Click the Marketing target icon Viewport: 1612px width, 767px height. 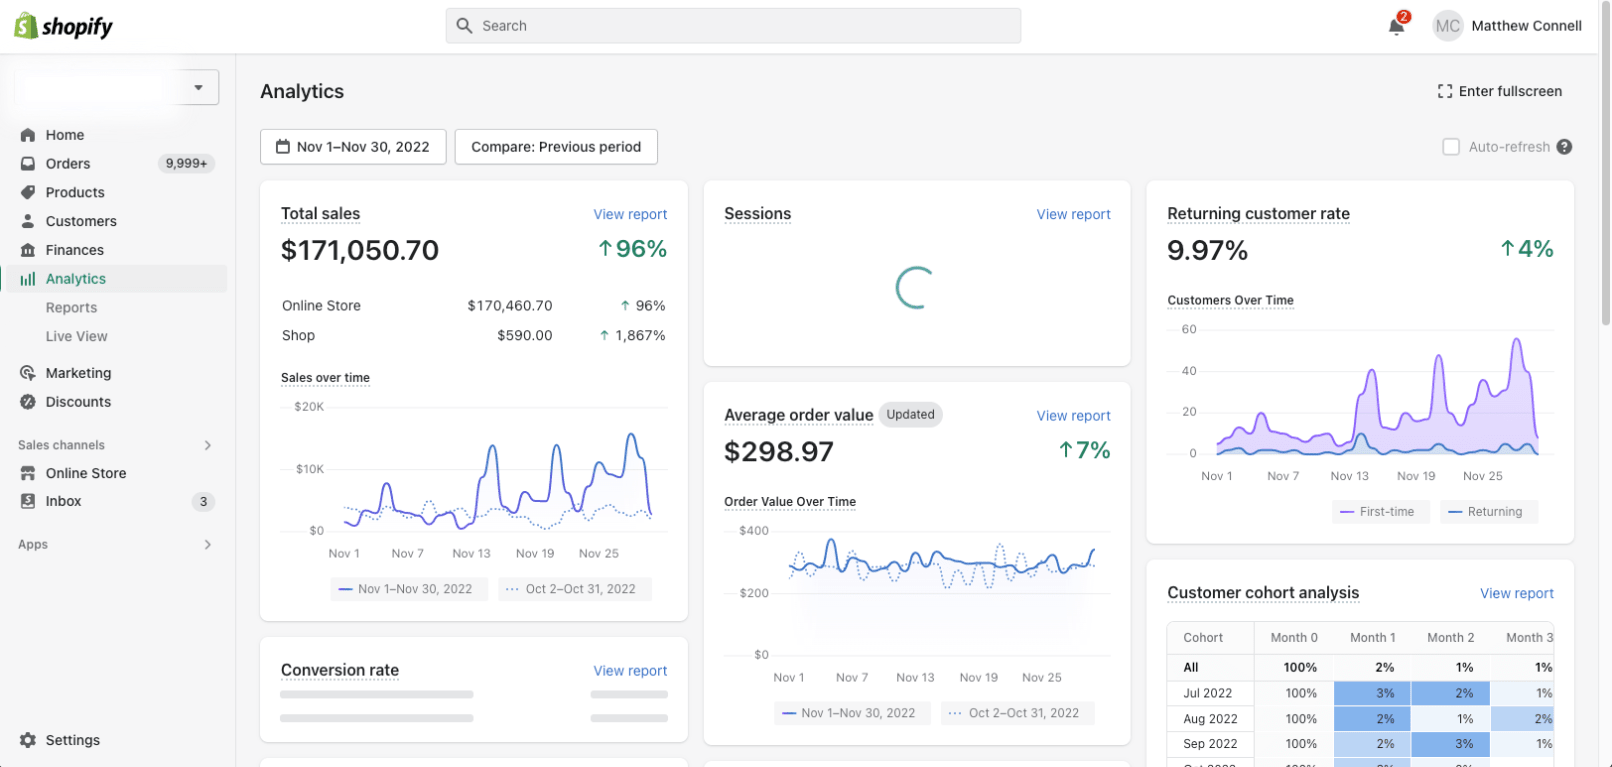tap(28, 373)
